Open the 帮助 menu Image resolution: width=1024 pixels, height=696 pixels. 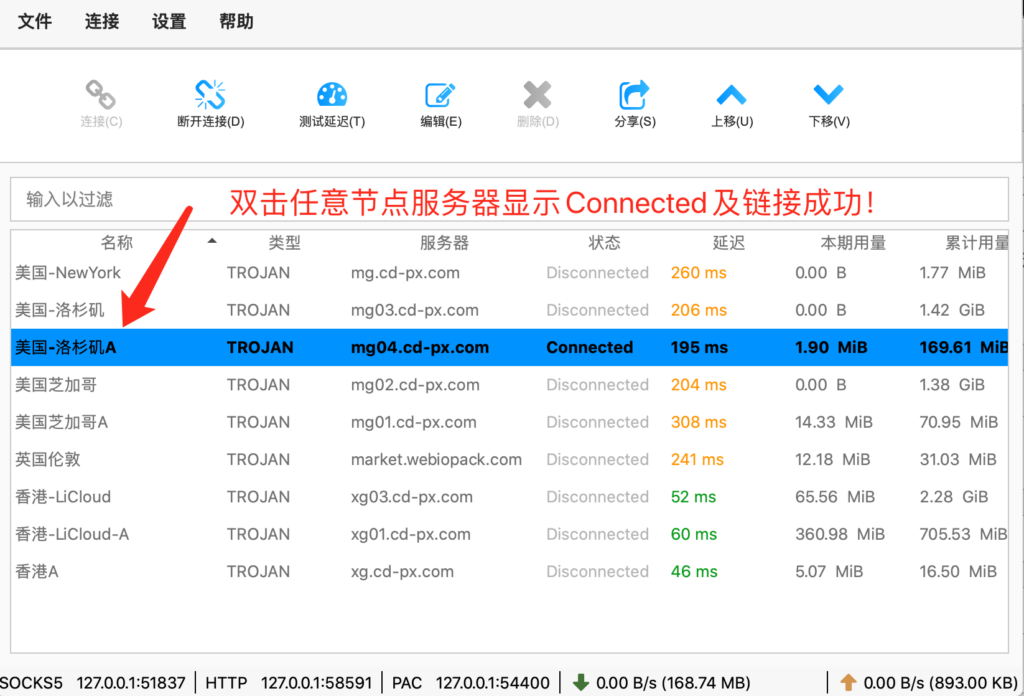[x=236, y=21]
